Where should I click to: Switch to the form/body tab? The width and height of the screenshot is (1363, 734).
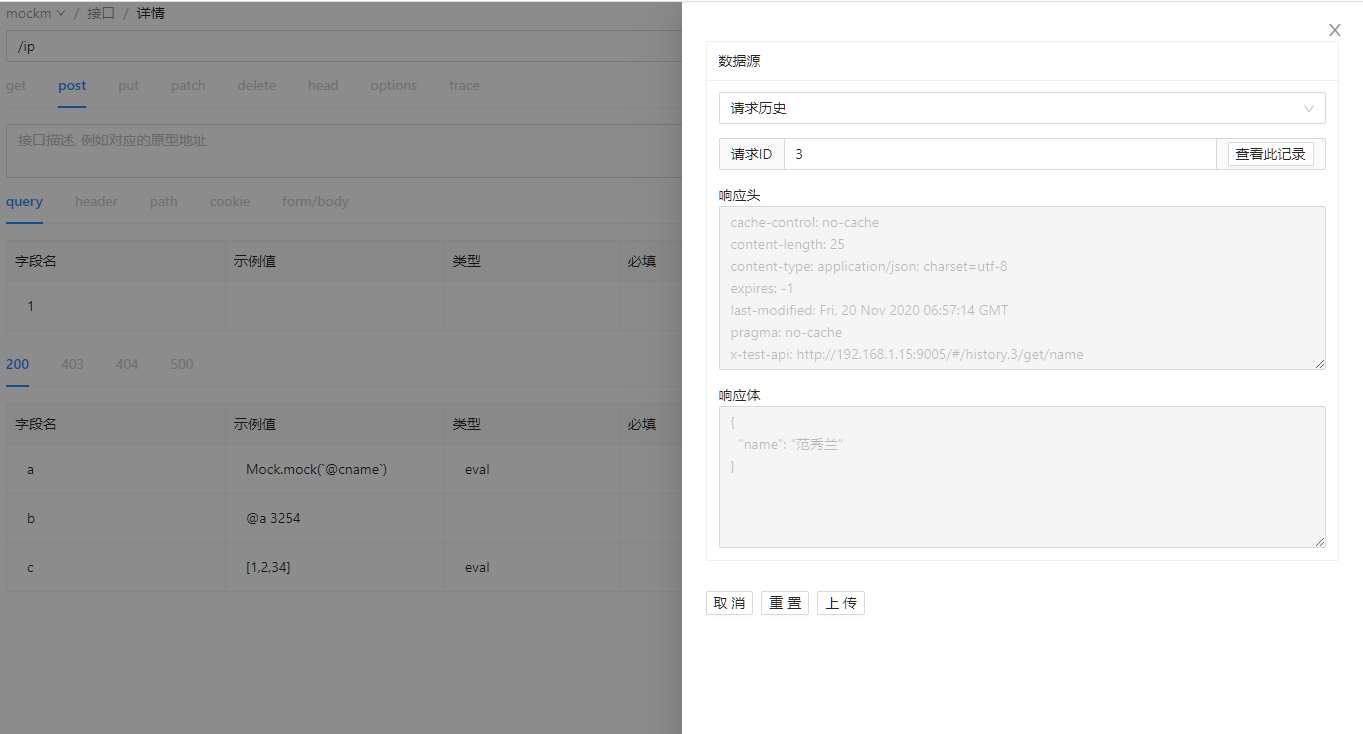coord(315,202)
